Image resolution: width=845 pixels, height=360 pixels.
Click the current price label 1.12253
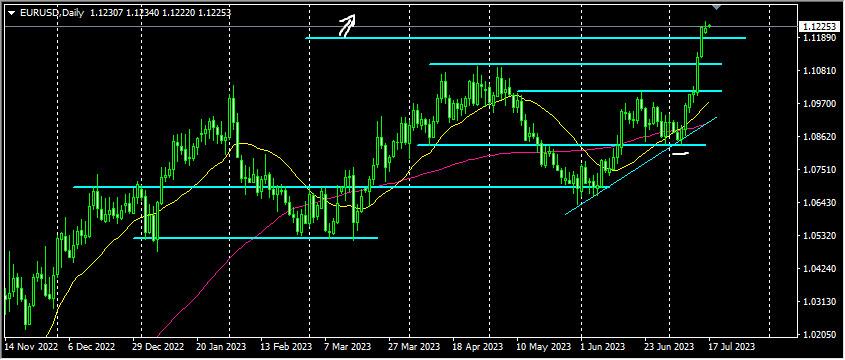click(x=819, y=26)
